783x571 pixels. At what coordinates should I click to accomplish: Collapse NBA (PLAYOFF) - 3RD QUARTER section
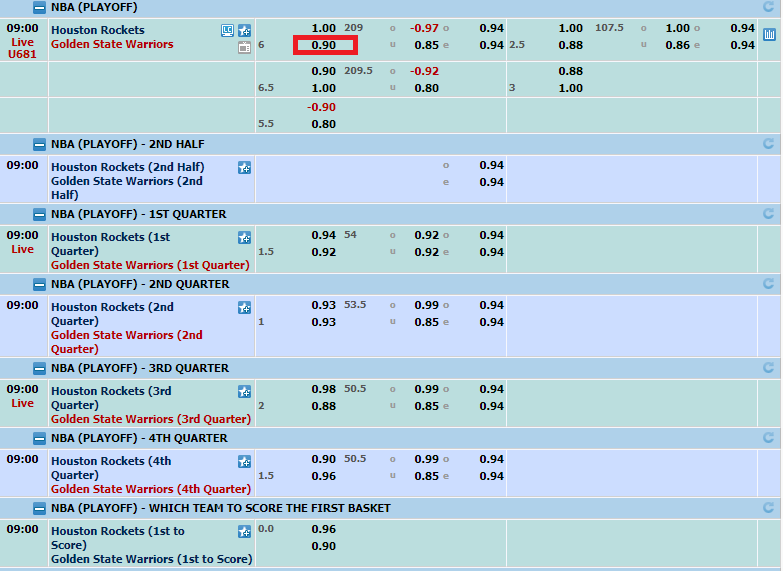click(x=39, y=369)
